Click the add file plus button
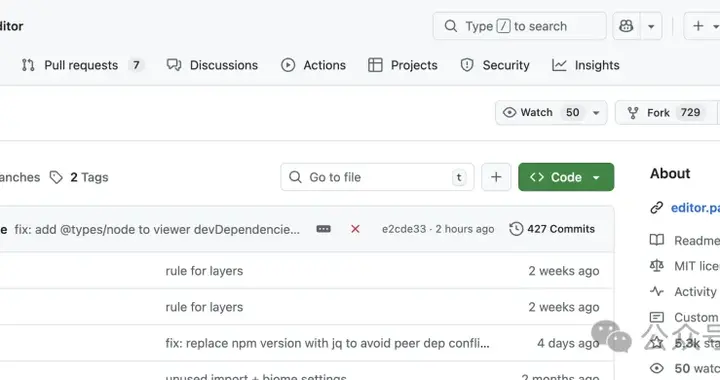Screen dimensions: 720x380 coord(496,177)
